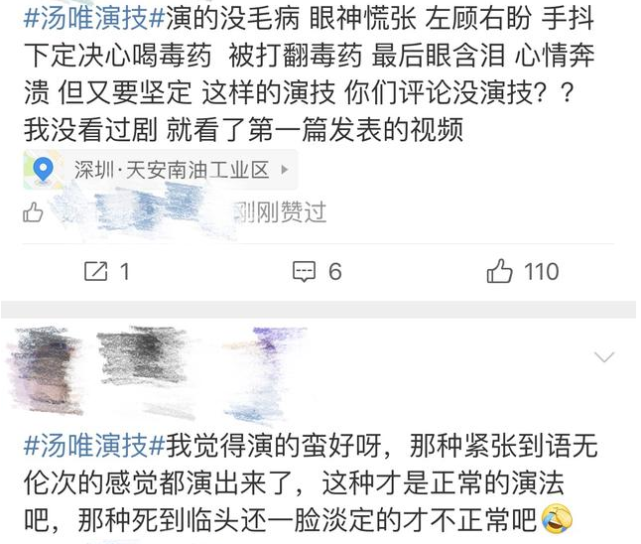Click the blue map pin location icon
The width and height of the screenshot is (641, 544).
tap(43, 170)
